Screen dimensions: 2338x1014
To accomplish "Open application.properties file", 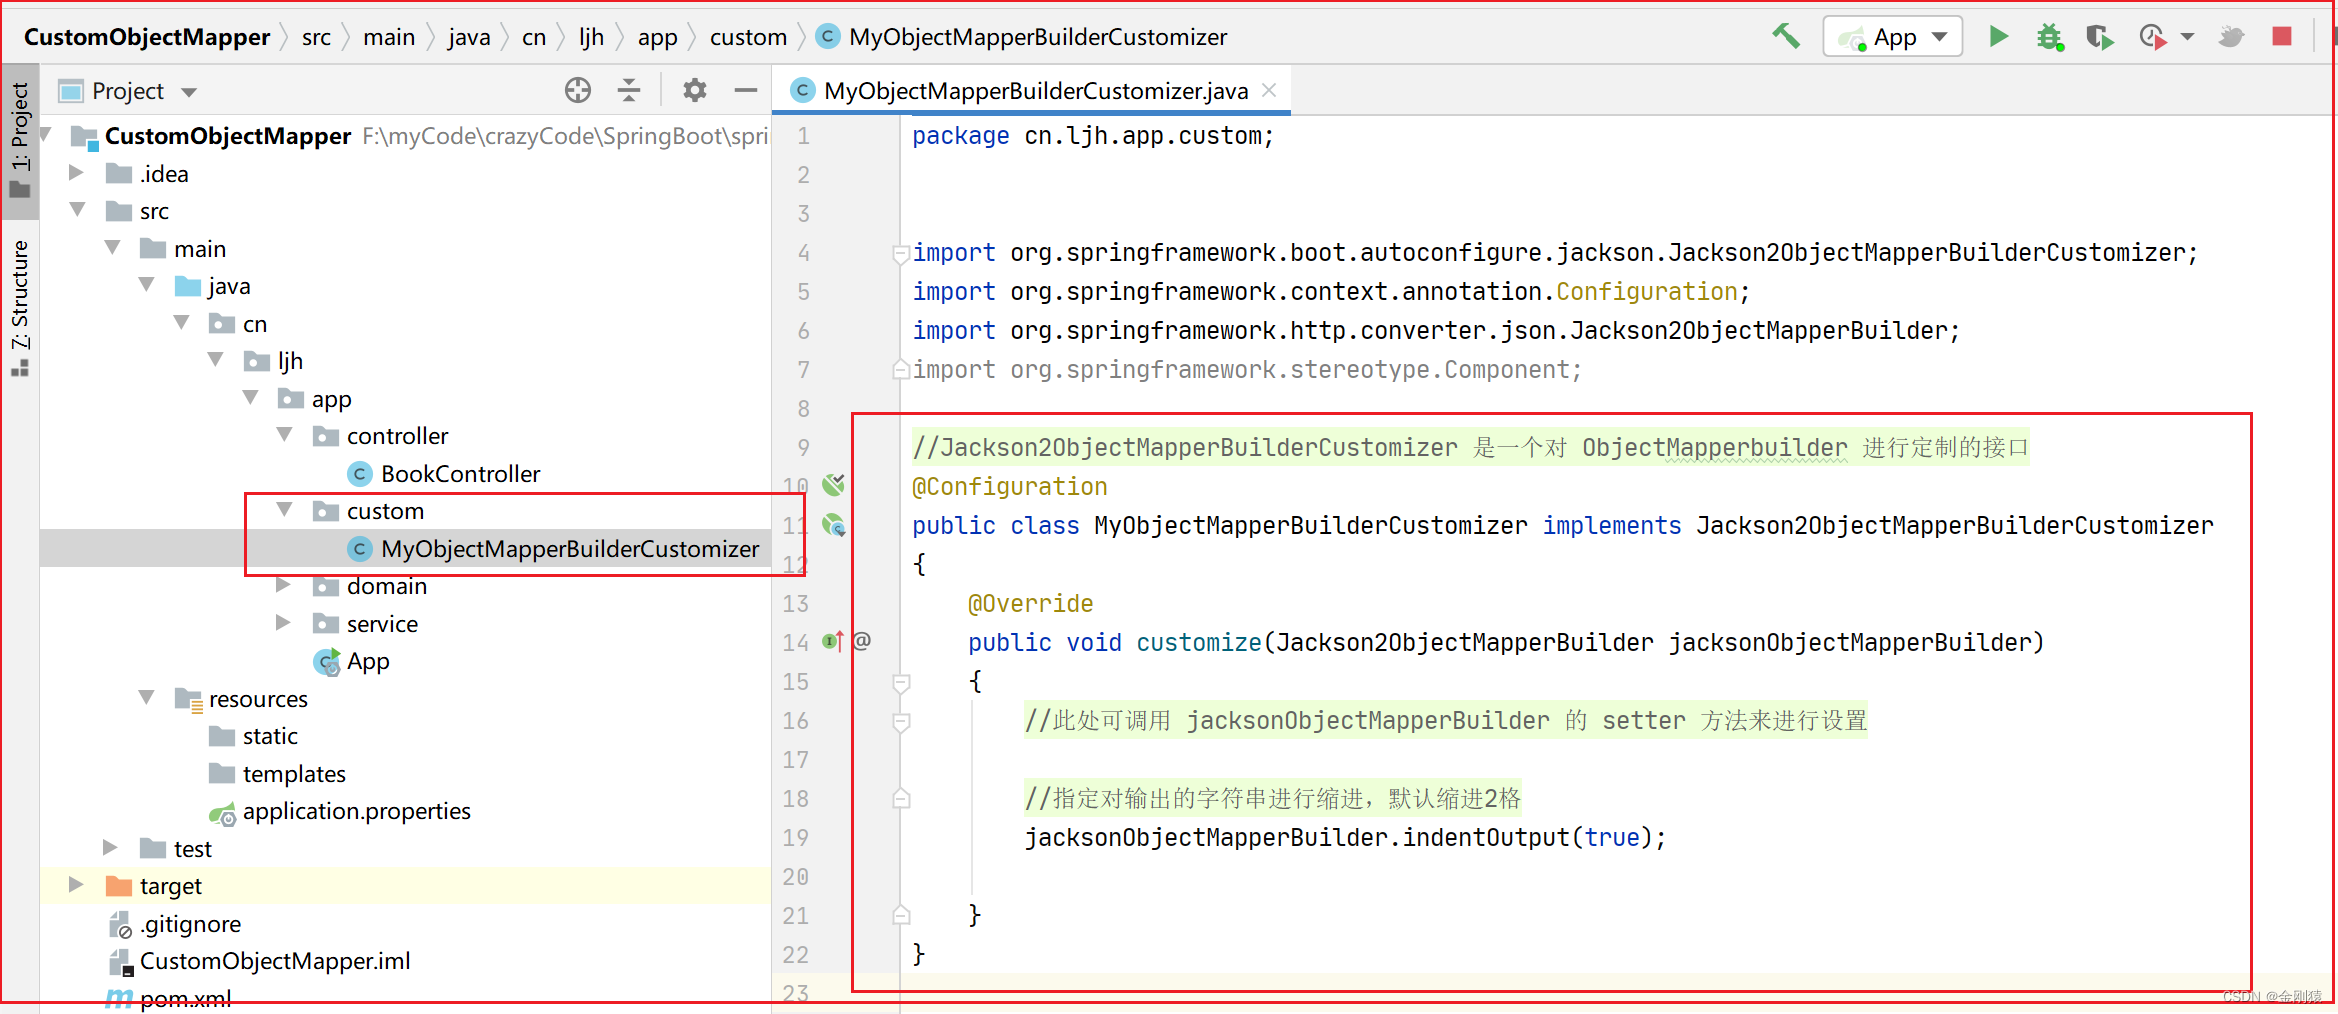I will pos(340,811).
